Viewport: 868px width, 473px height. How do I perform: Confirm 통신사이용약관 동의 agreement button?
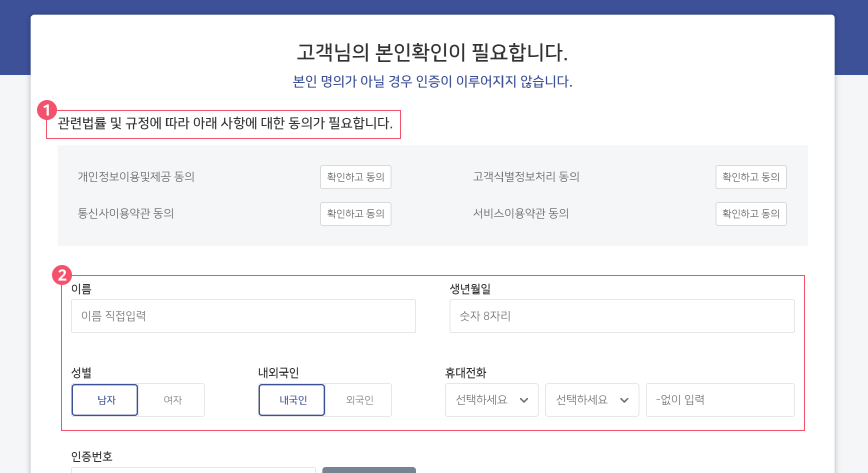(355, 214)
